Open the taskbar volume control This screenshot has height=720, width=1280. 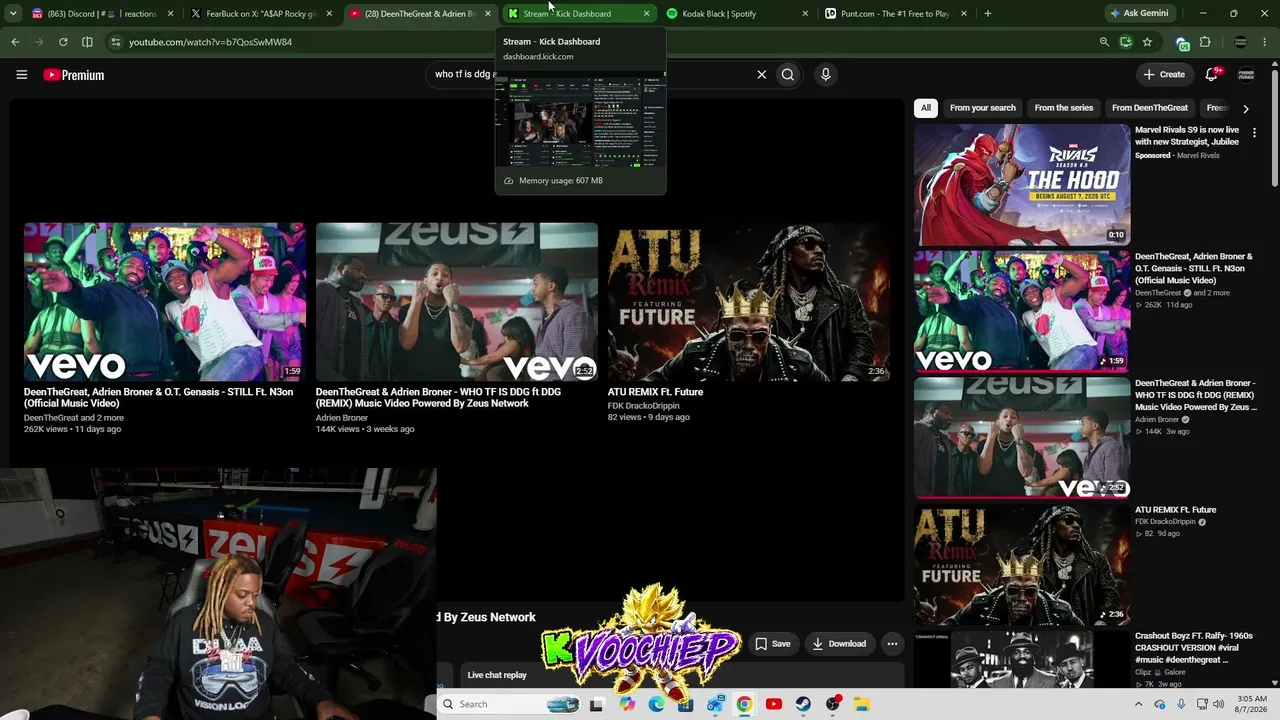pyautogui.click(x=1218, y=704)
